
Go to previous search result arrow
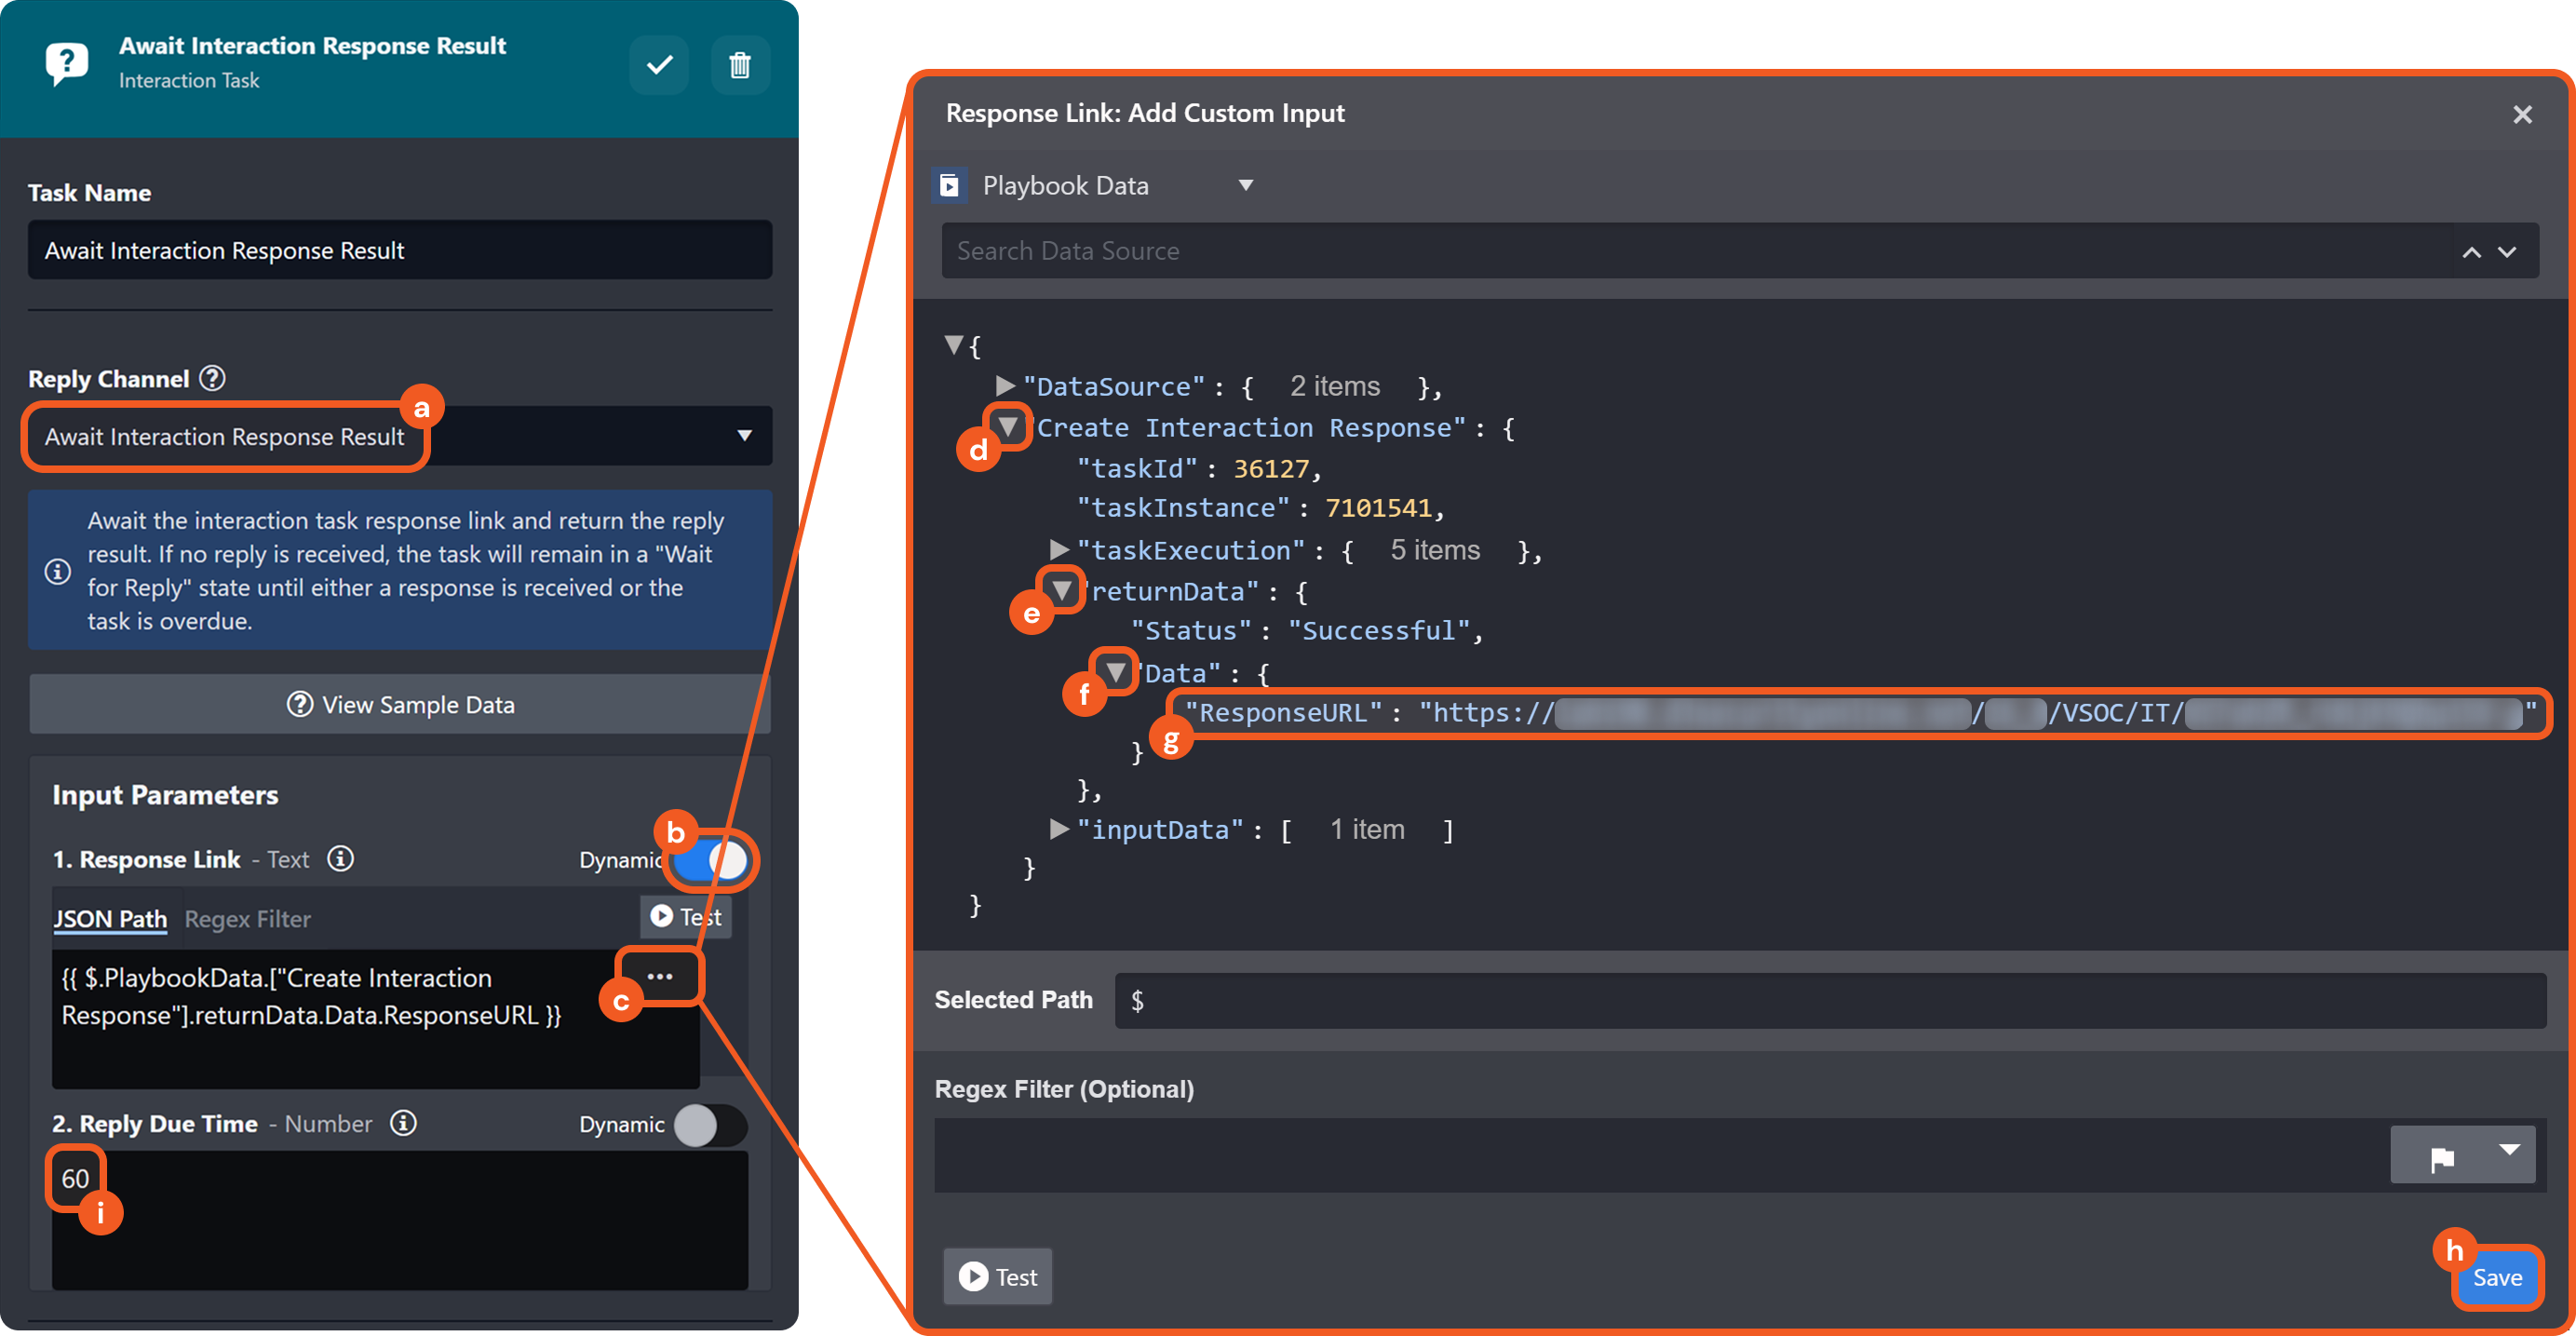click(2471, 252)
